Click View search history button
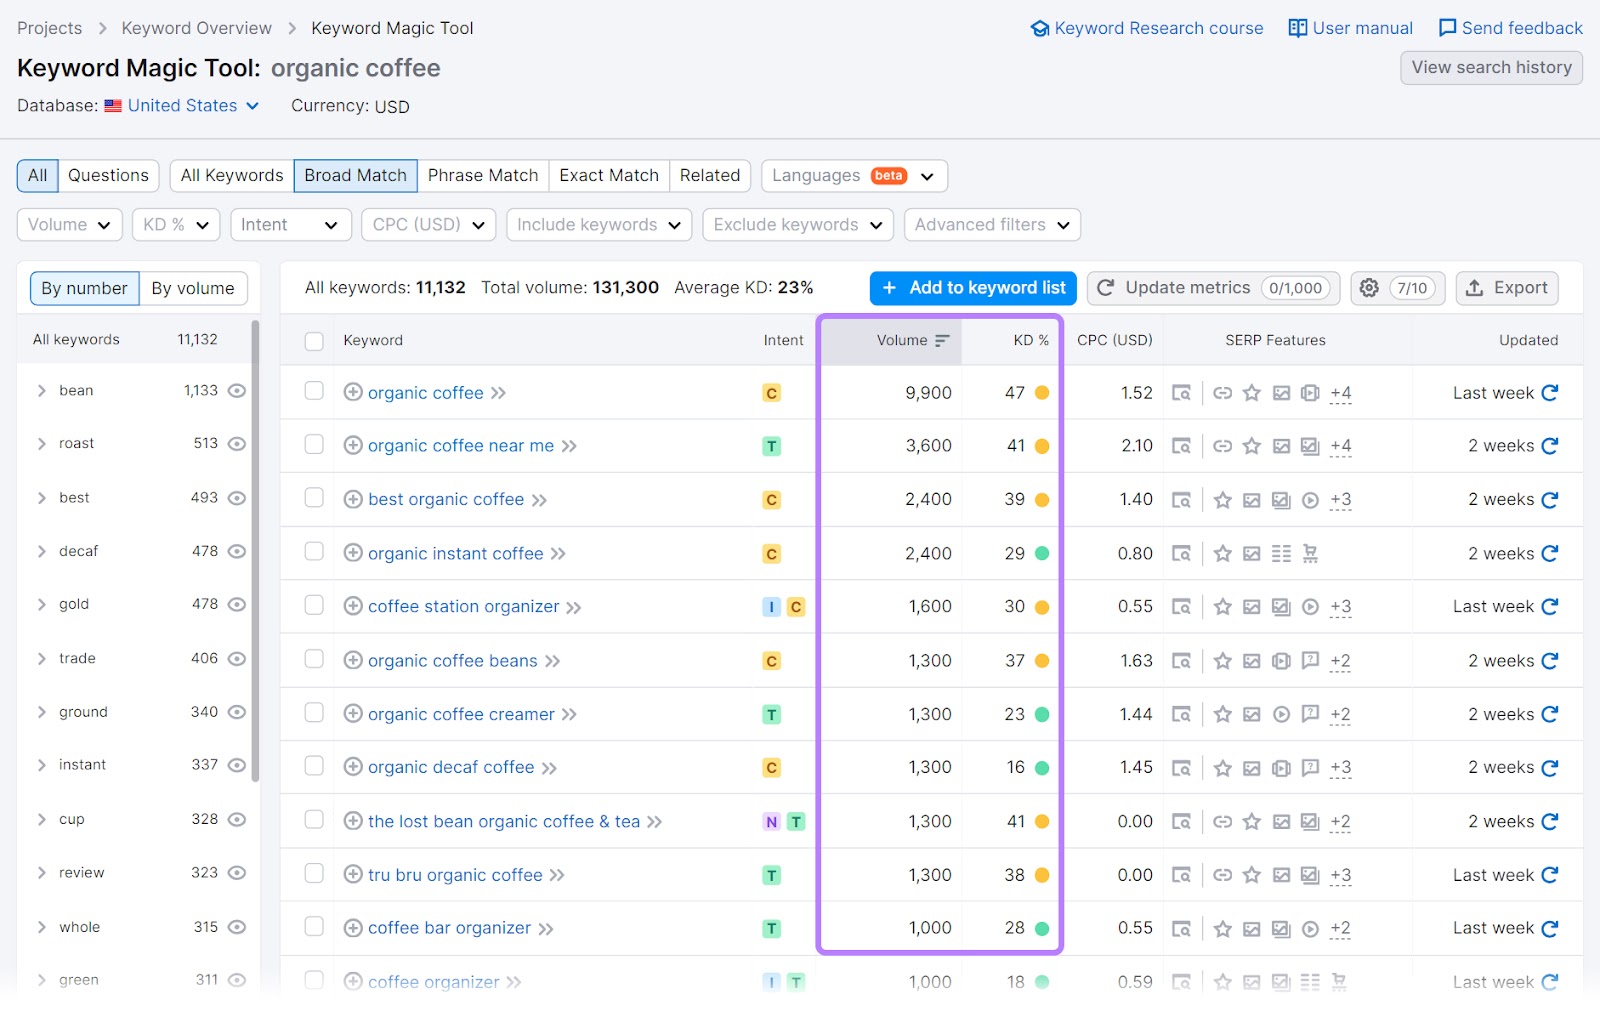This screenshot has height=1017, width=1600. (1491, 68)
